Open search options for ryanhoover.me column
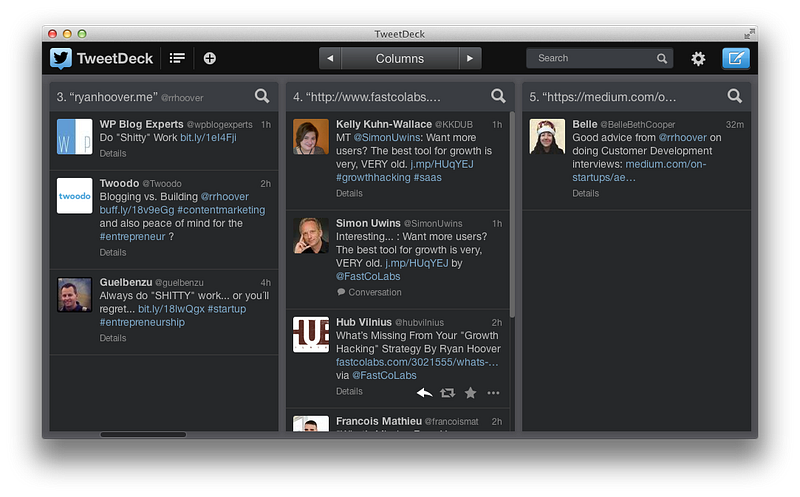The width and height of the screenshot is (800, 497). (x=262, y=96)
